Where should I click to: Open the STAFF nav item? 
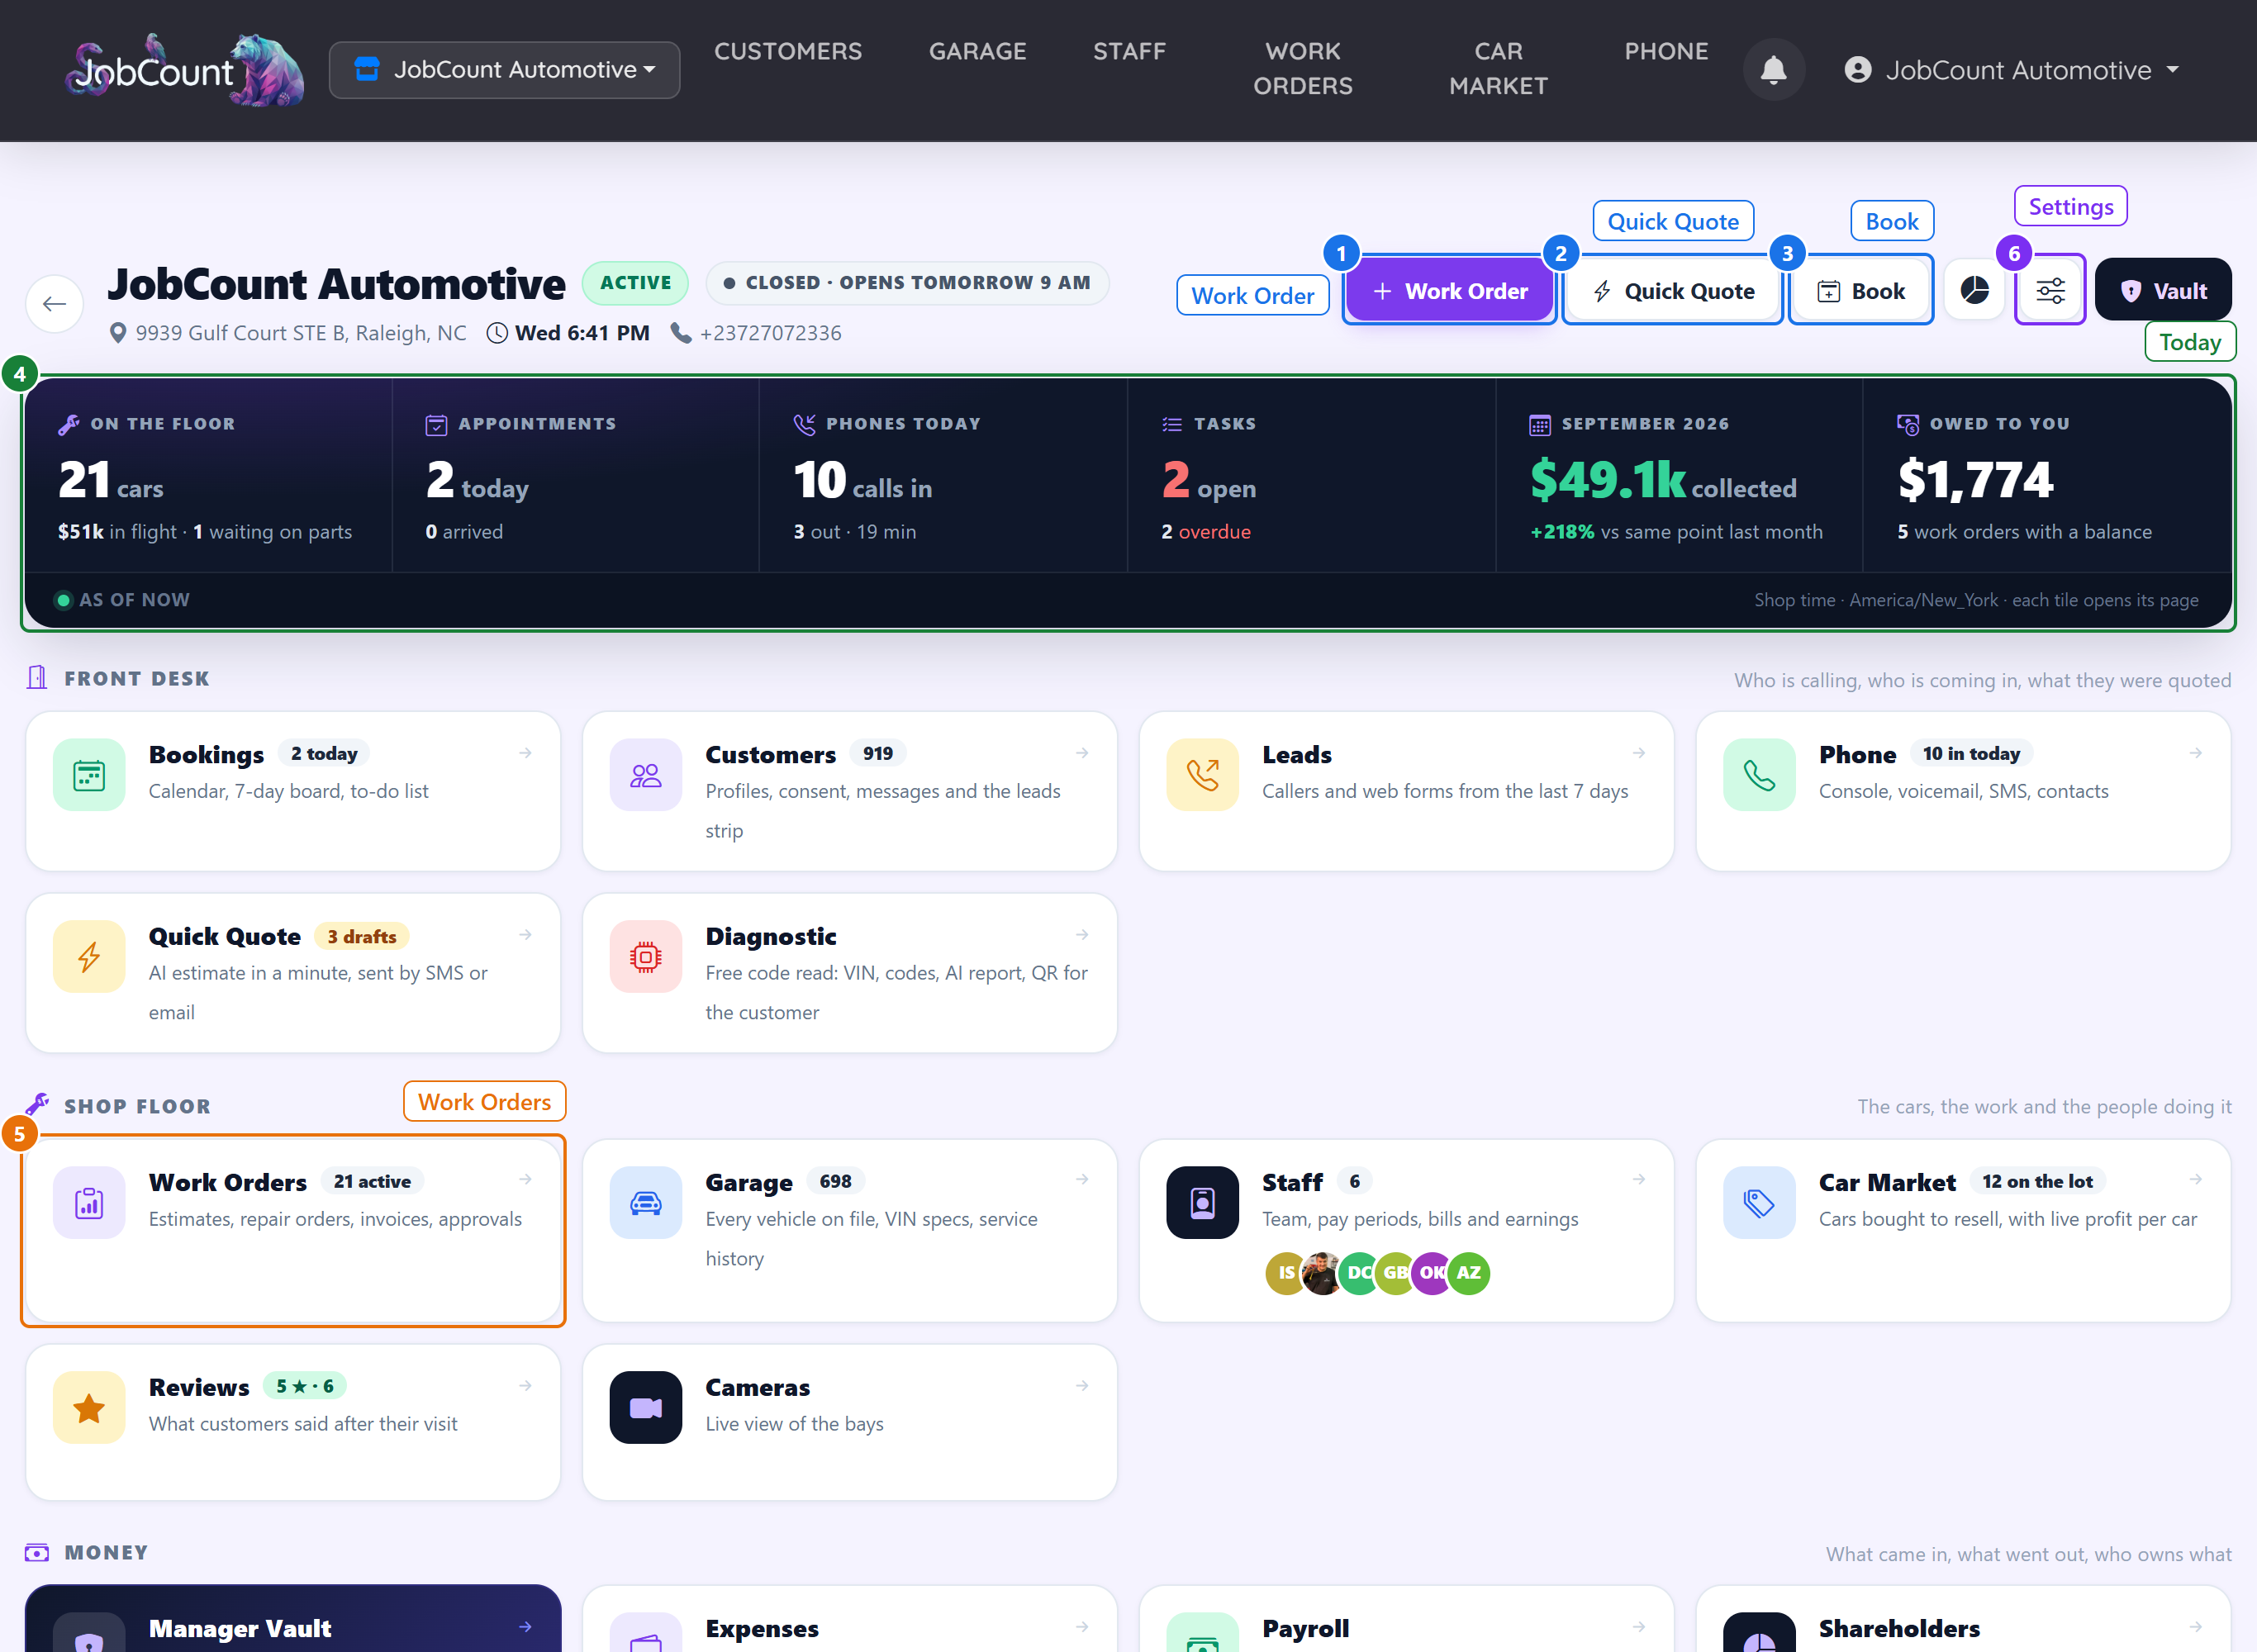[x=1129, y=51]
